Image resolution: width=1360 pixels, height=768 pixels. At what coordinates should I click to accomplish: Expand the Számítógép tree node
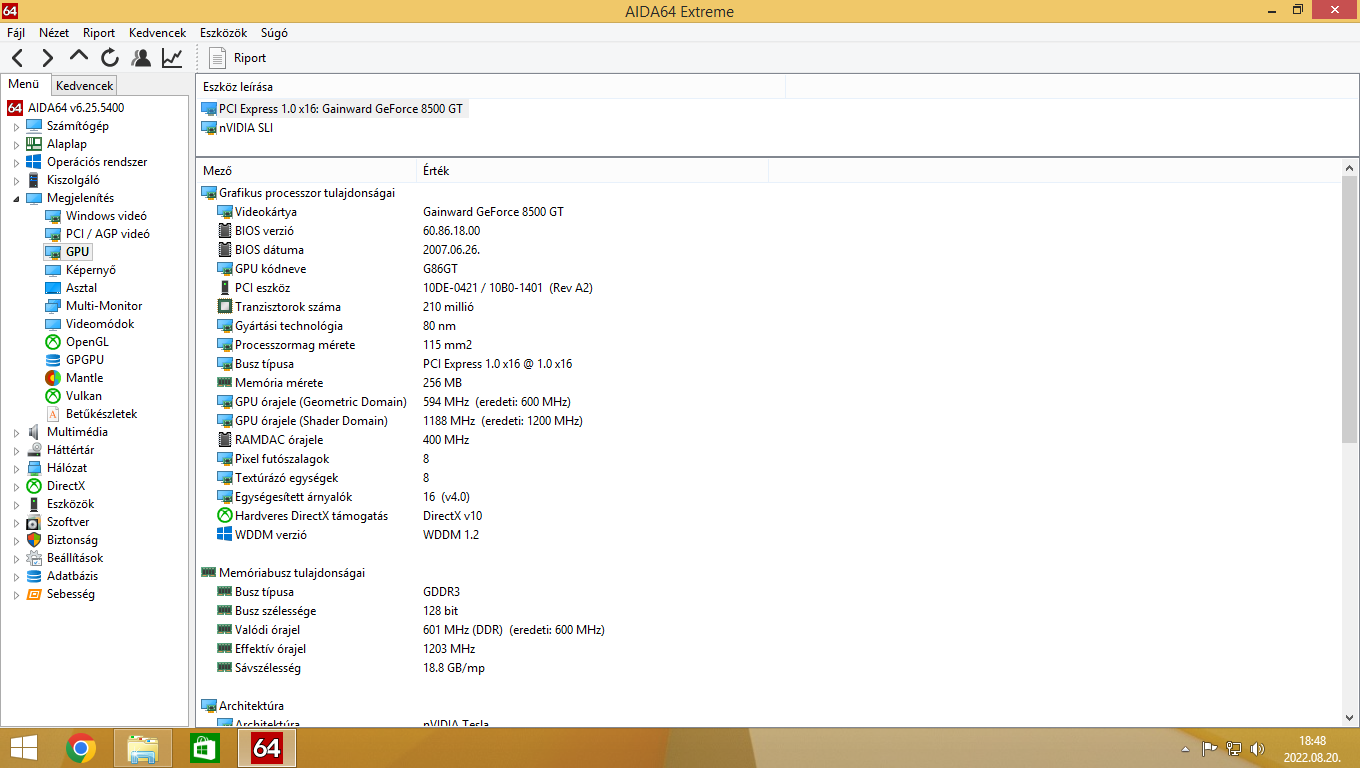(16, 127)
